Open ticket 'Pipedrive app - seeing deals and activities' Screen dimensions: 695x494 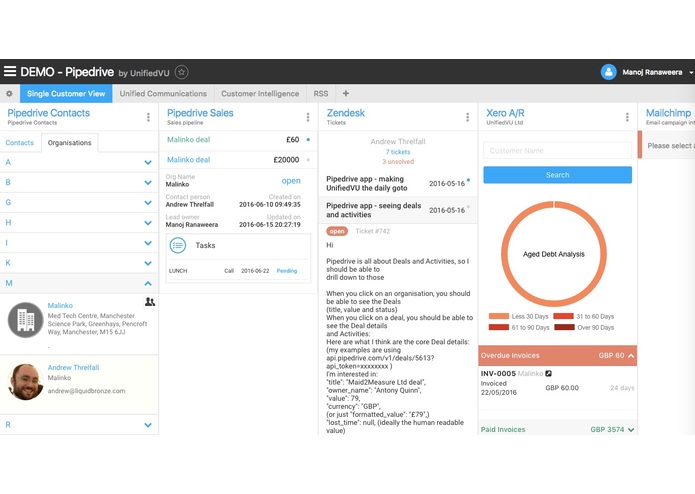click(398, 210)
